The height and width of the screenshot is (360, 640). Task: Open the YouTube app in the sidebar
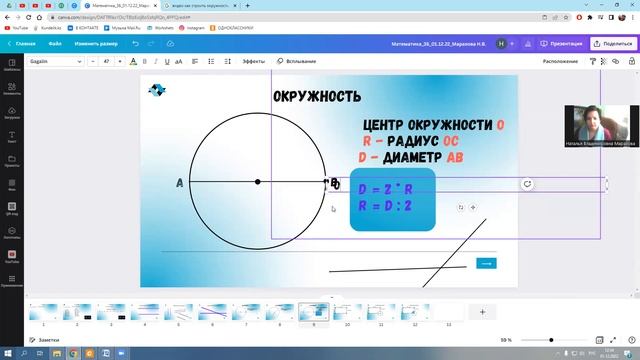(12, 256)
